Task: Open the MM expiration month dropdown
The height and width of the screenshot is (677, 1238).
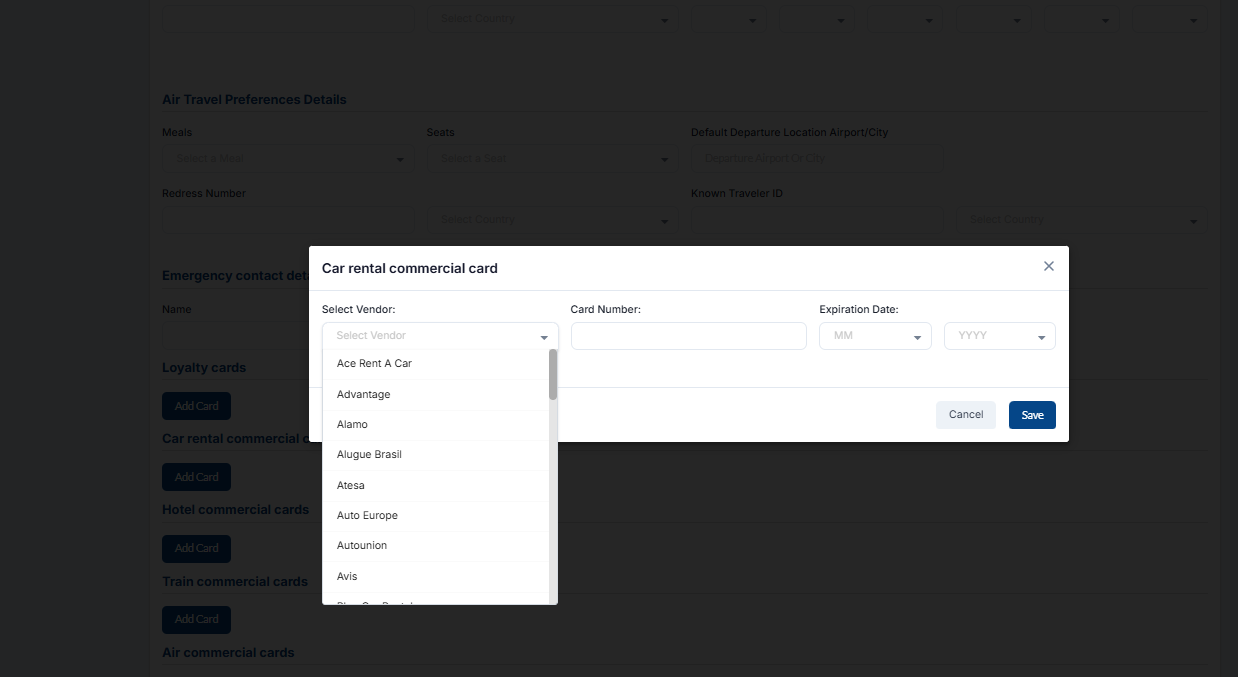Action: 875,336
